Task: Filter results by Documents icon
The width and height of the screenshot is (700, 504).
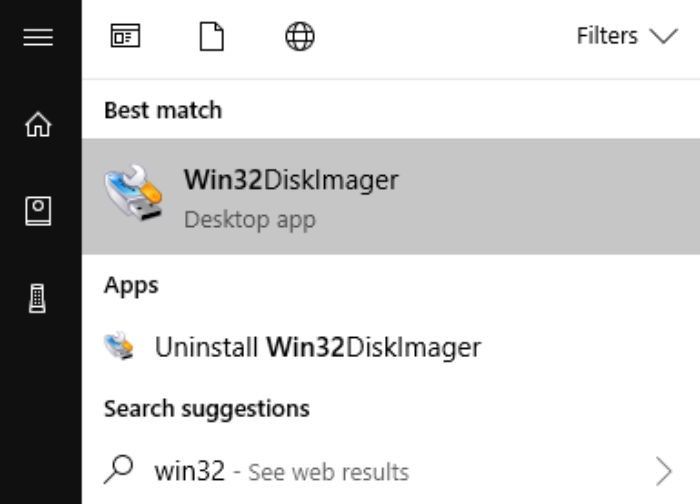Action: pos(211,37)
